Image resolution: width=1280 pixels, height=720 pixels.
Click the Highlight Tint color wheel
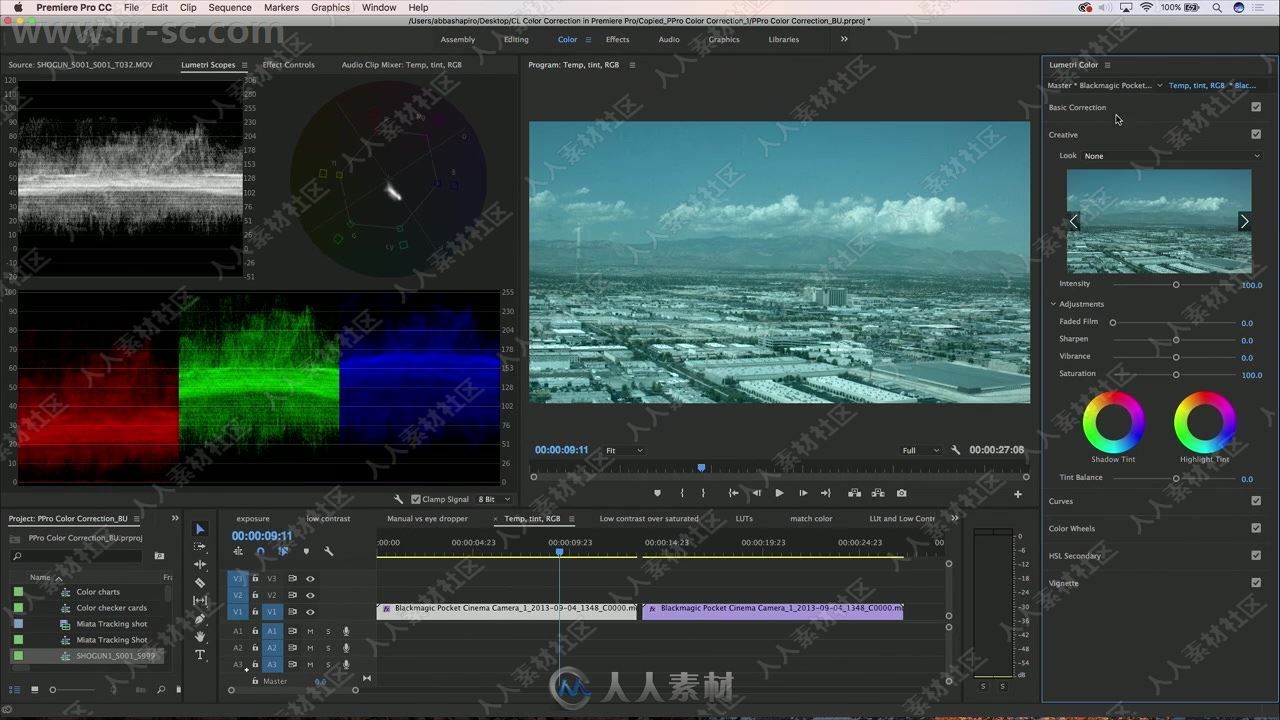click(x=1204, y=422)
